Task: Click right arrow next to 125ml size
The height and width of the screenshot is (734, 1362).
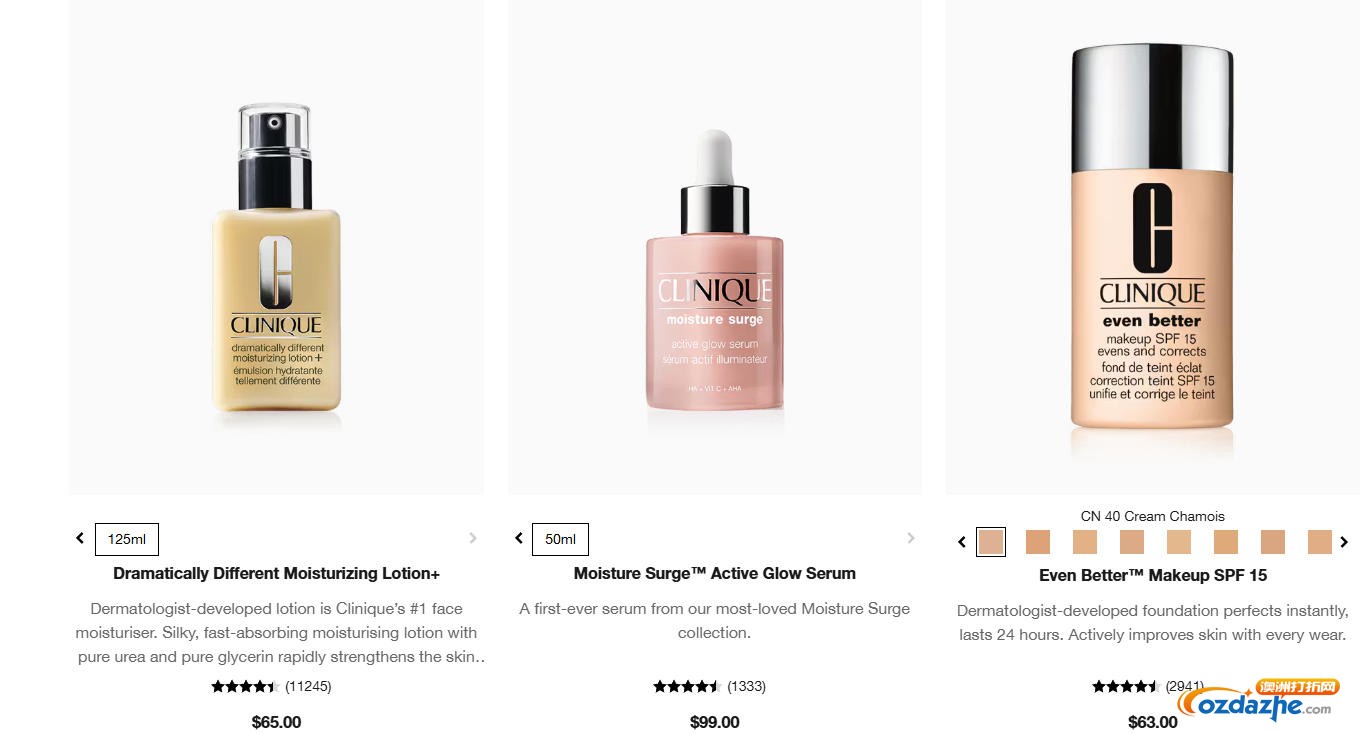Action: coord(473,538)
